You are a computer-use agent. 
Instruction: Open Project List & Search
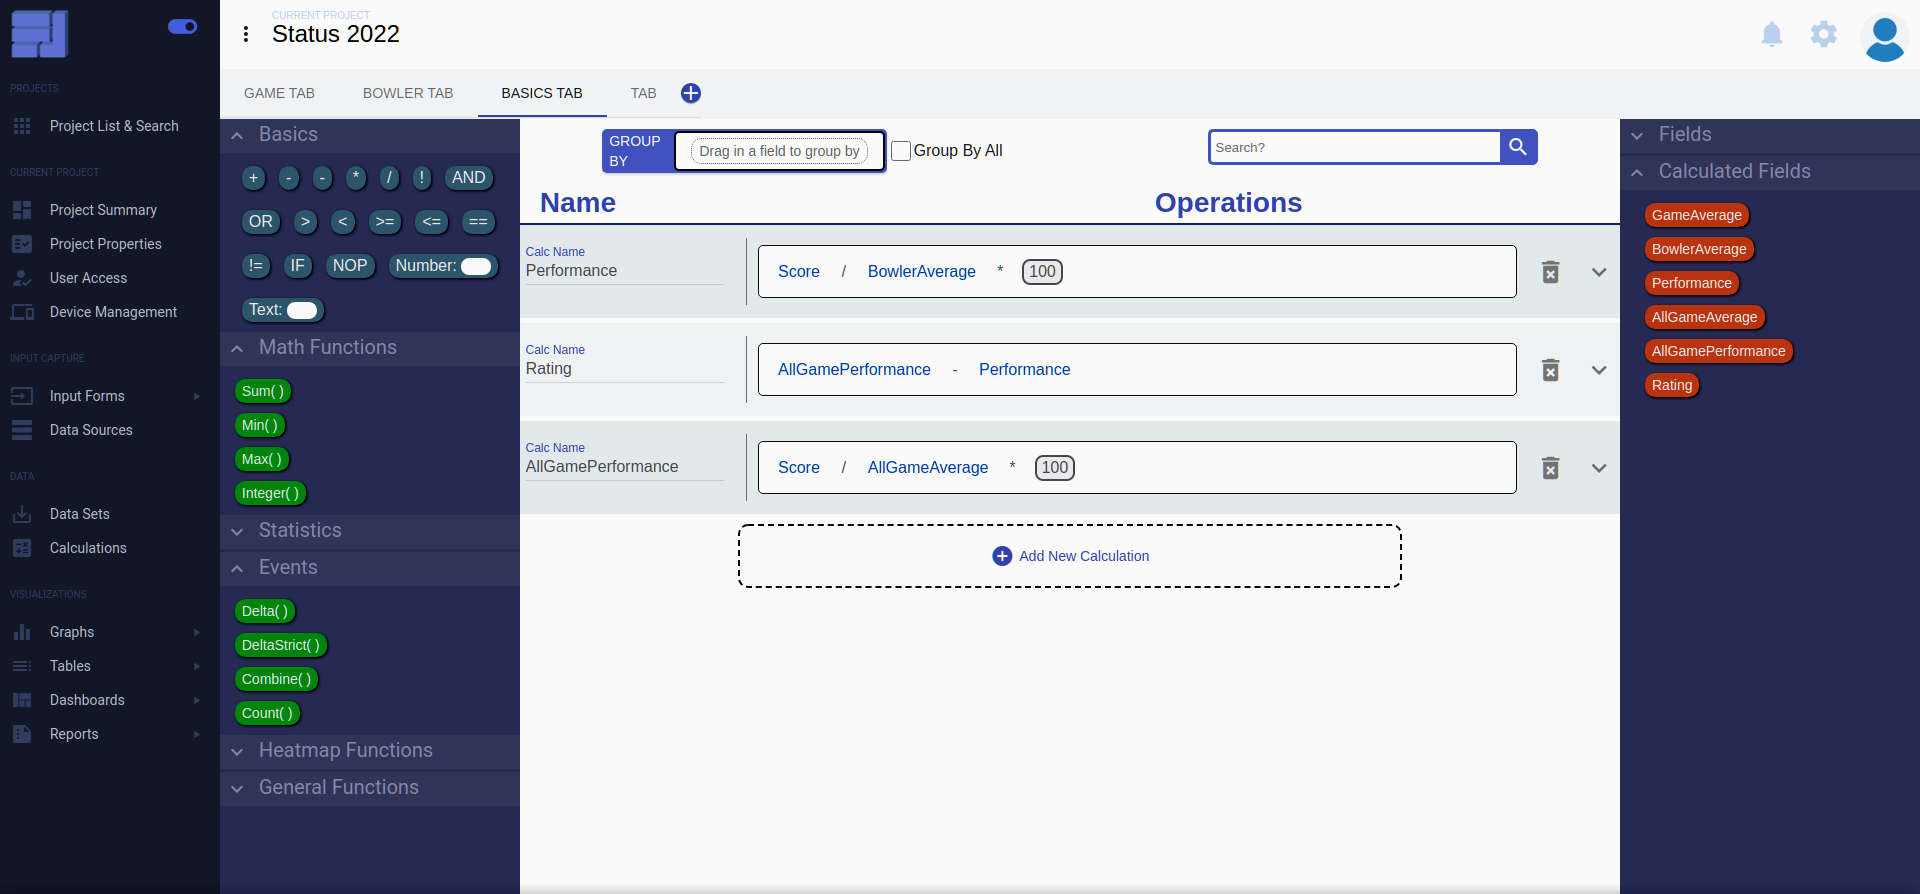114,126
